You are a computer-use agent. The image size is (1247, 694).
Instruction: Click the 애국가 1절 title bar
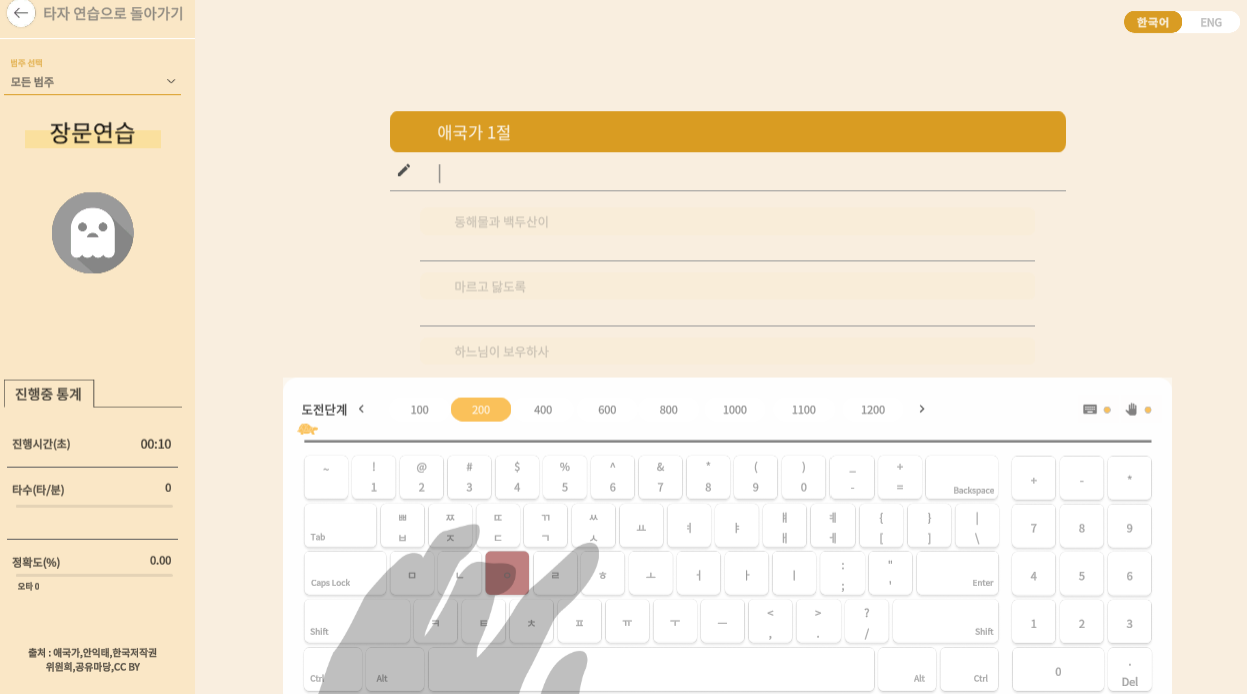(x=728, y=132)
